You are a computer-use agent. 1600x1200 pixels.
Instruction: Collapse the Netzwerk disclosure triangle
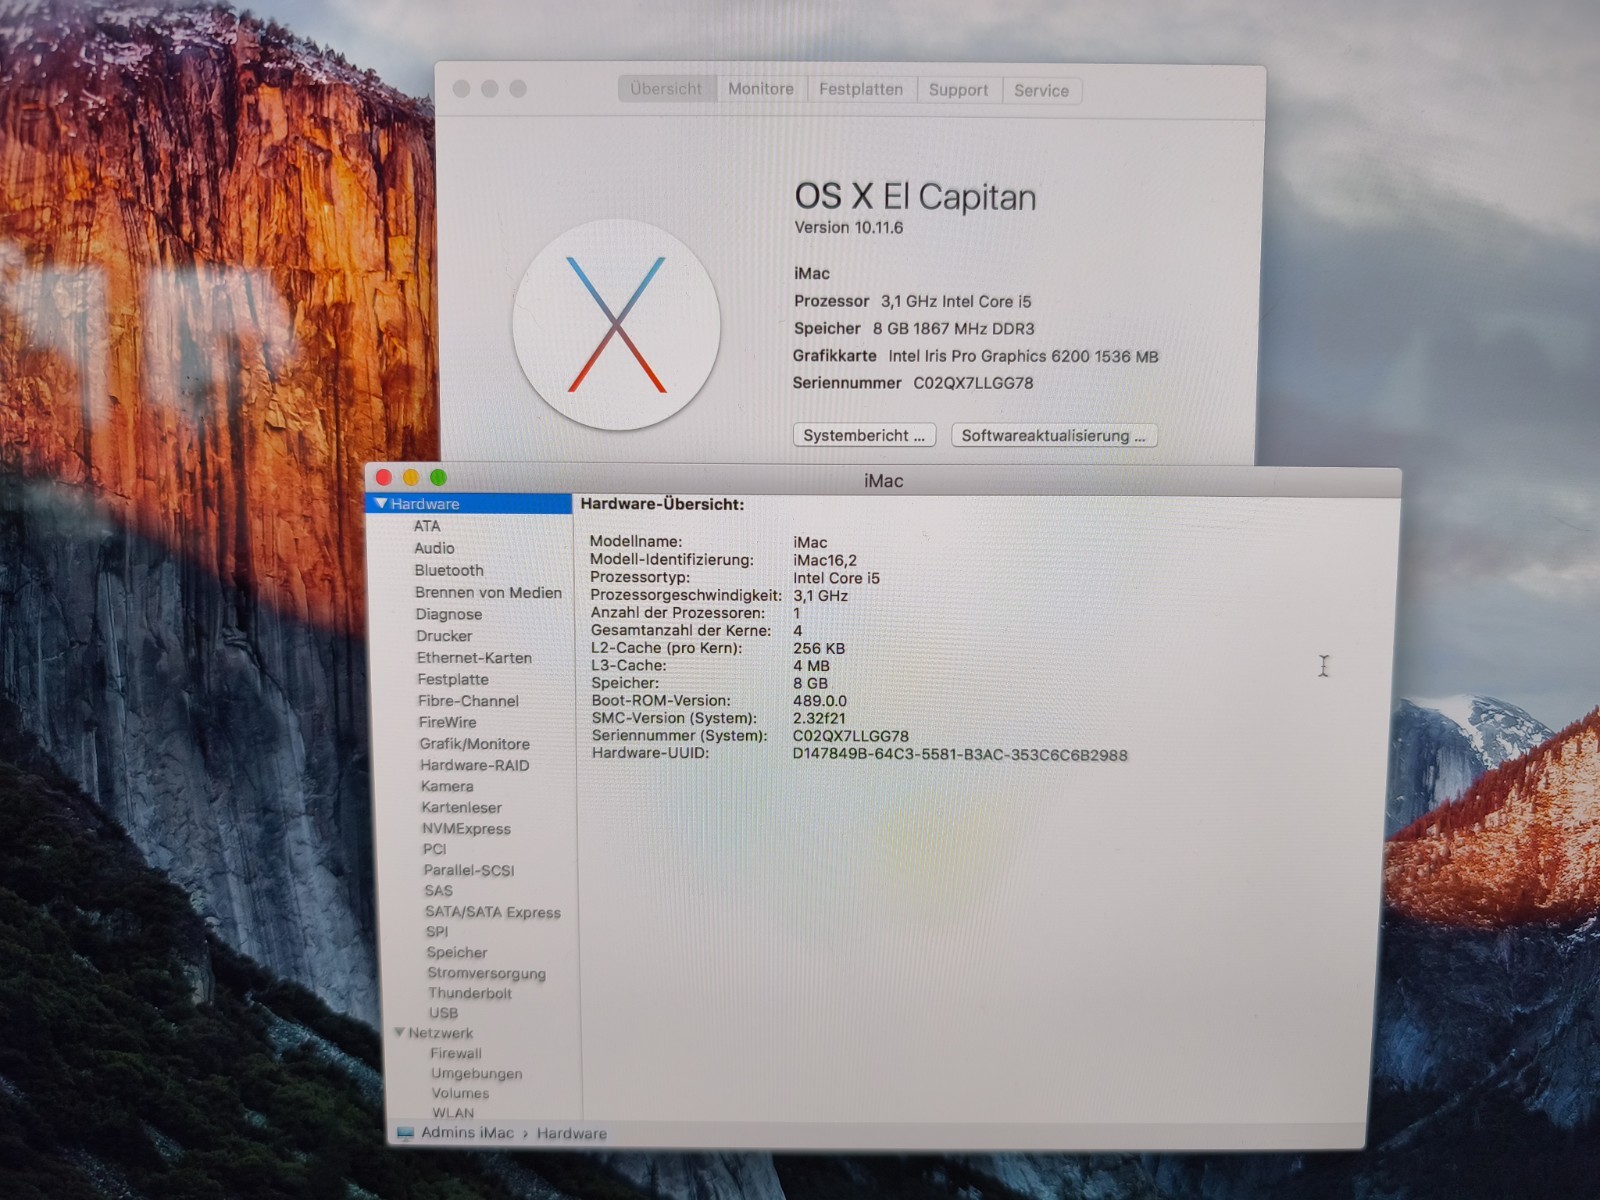pos(399,1032)
